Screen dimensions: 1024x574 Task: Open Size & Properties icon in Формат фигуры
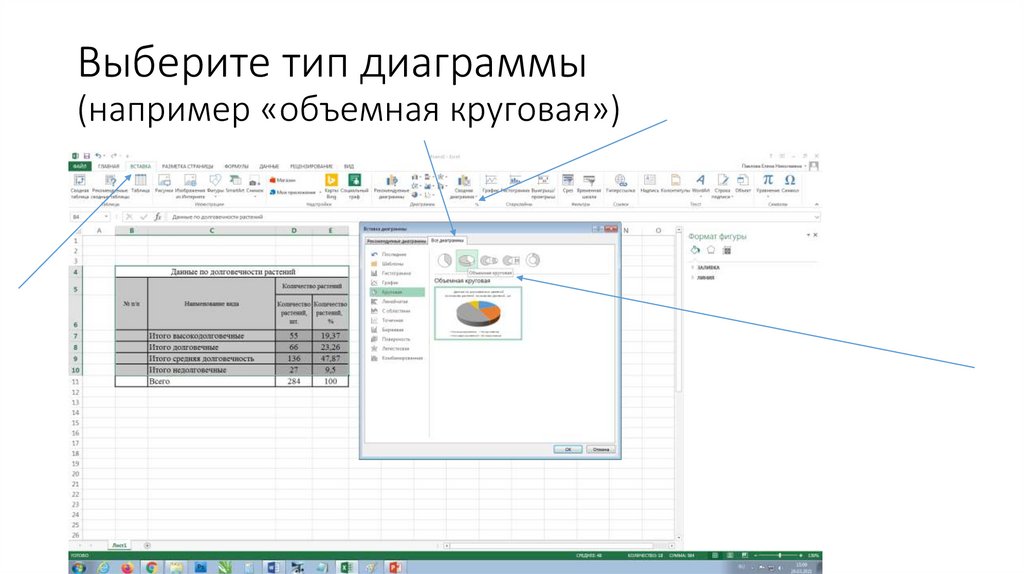coord(727,250)
